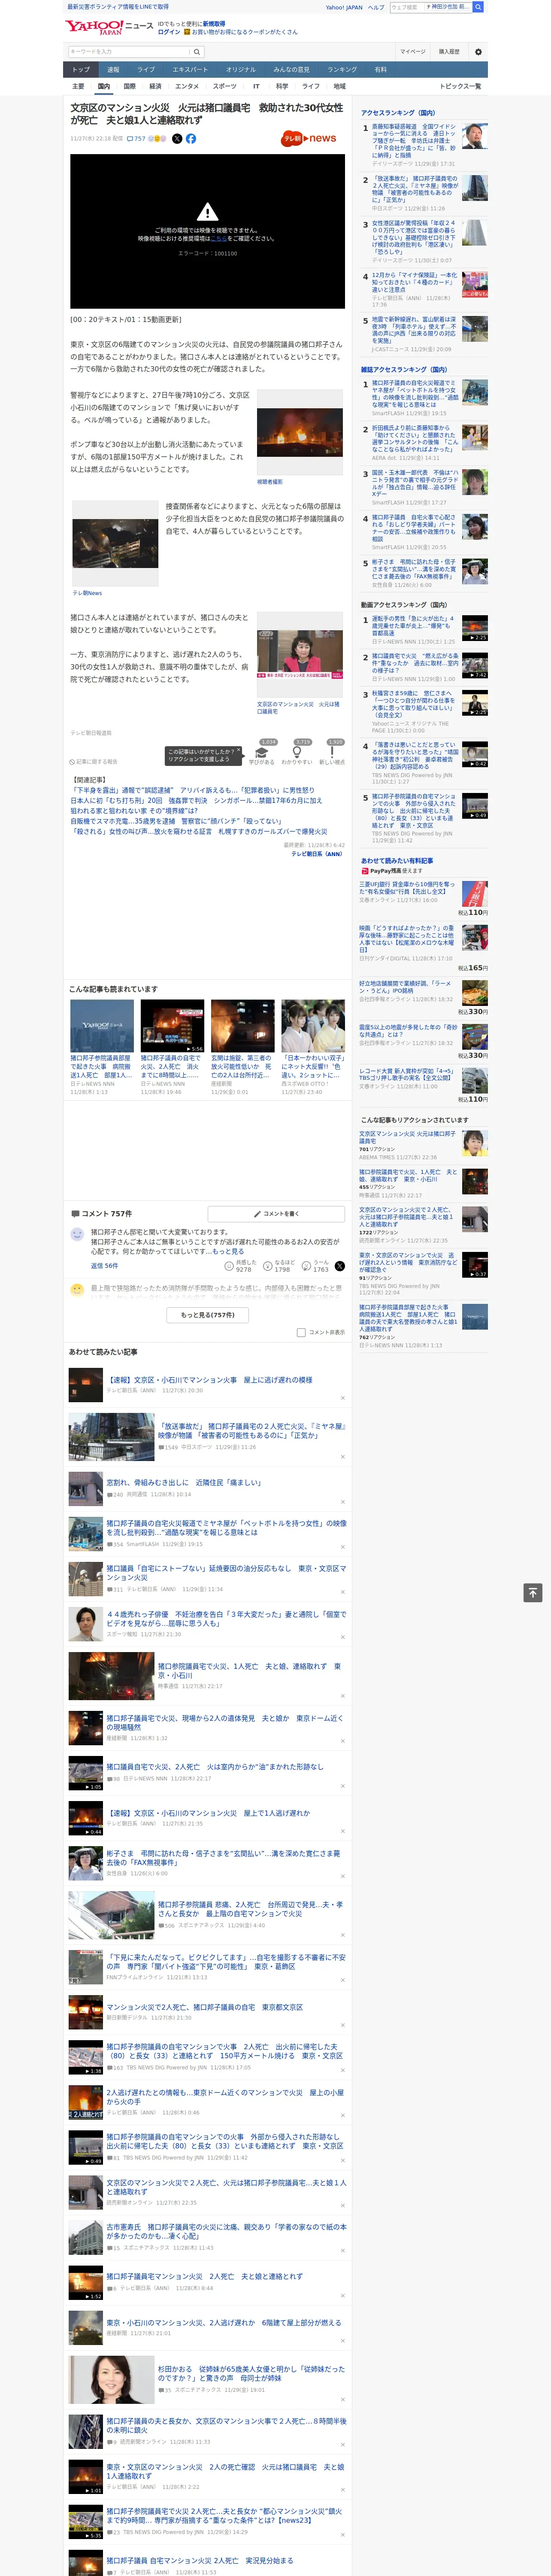551x2576 pixels.
Task: Click マイページ button
Action: pos(413,51)
